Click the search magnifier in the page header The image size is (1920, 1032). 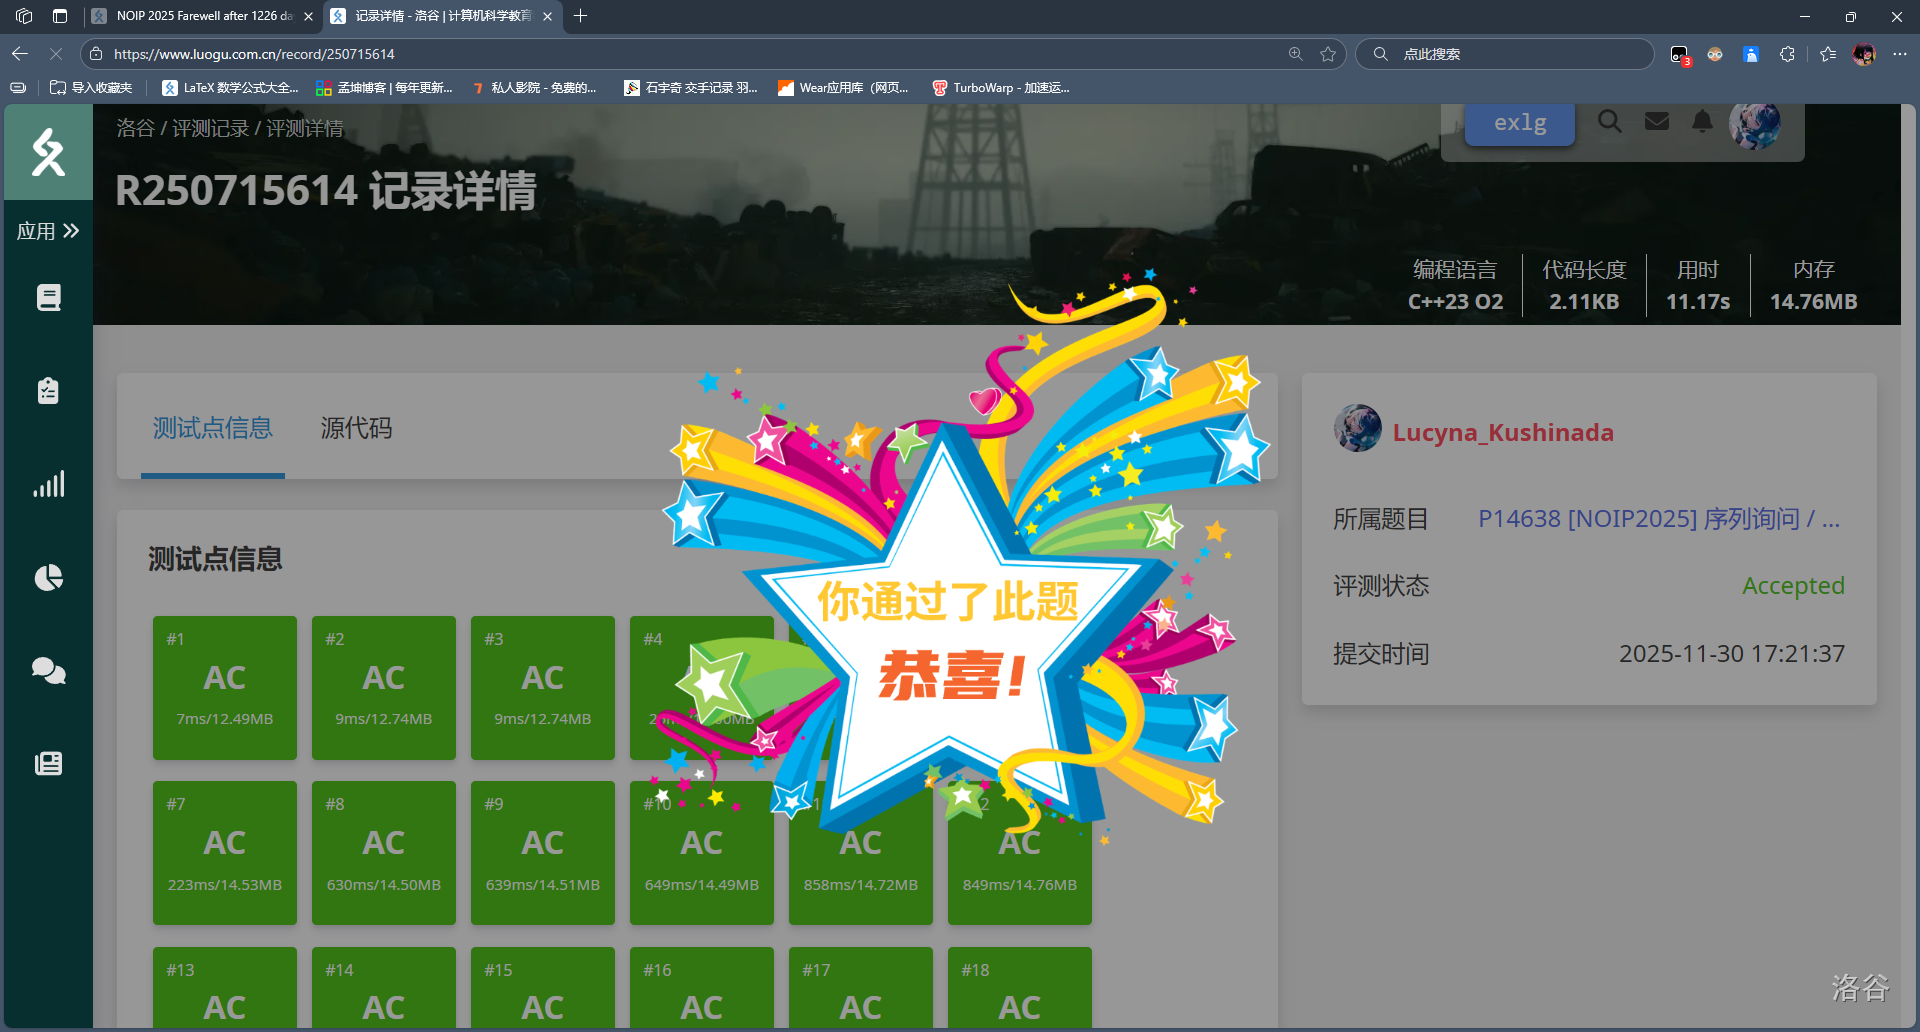coord(1609,122)
